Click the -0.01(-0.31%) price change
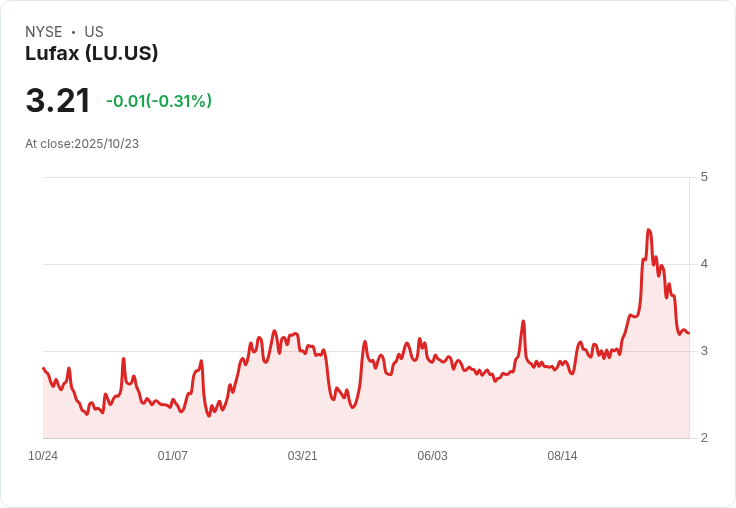 click(159, 101)
